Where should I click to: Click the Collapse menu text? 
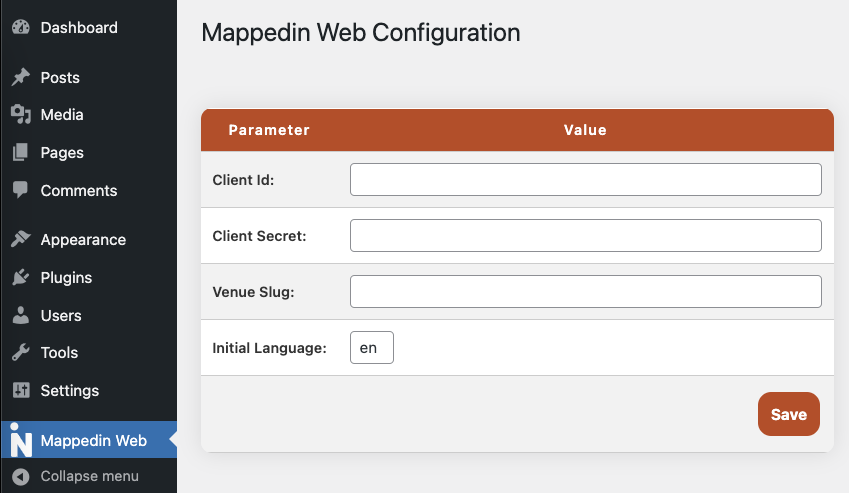[90, 476]
